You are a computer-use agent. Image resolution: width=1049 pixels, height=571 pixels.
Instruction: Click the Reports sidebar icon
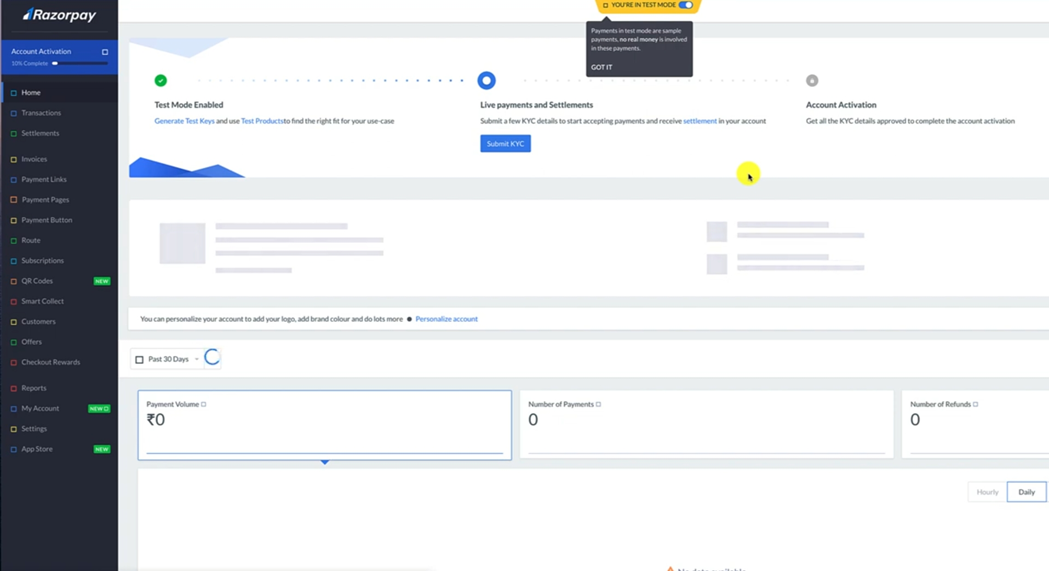[x=13, y=388]
